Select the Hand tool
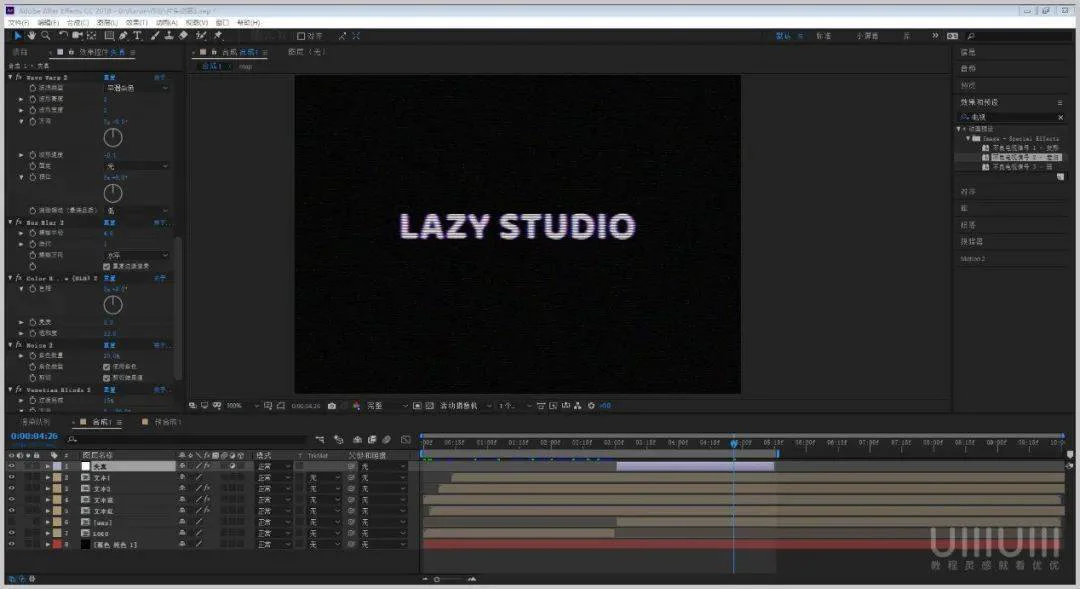This screenshot has width=1080, height=589. click(x=32, y=36)
